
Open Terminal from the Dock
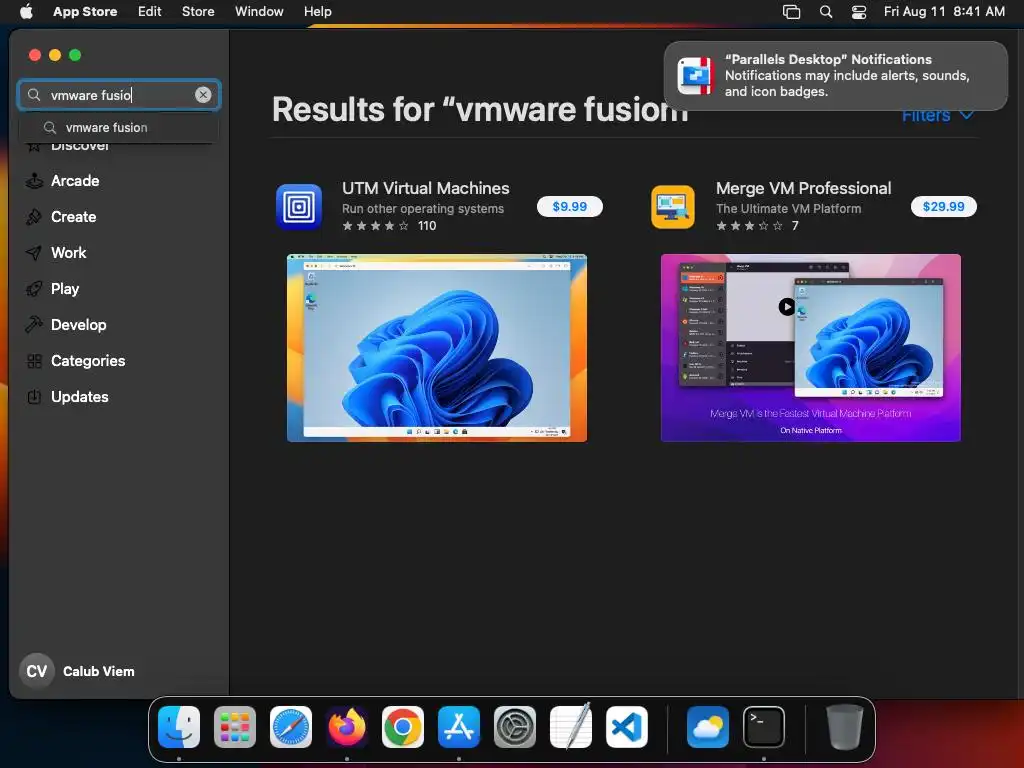click(x=764, y=727)
